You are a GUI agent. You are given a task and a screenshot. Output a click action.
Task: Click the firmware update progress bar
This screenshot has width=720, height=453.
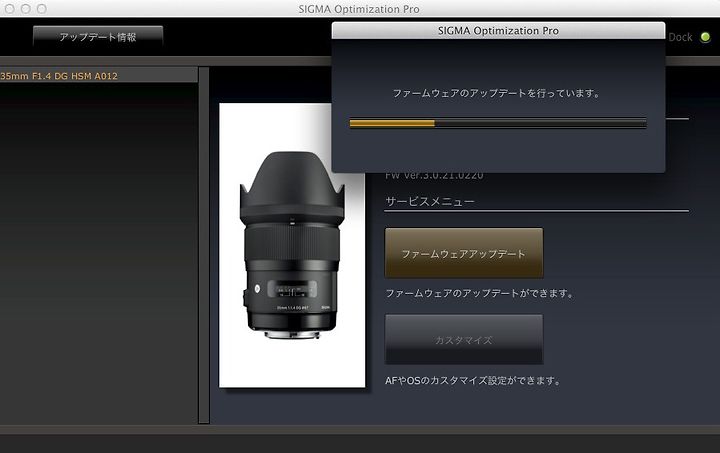[x=498, y=123]
